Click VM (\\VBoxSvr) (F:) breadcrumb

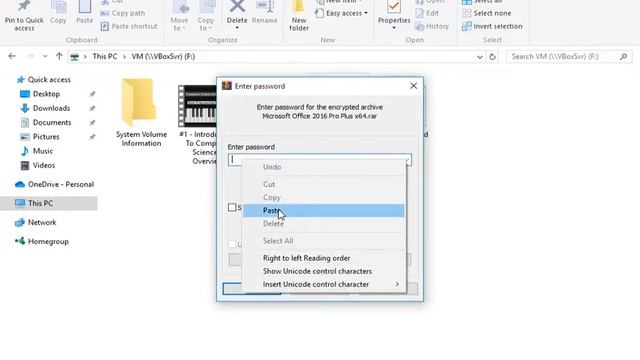(x=163, y=56)
